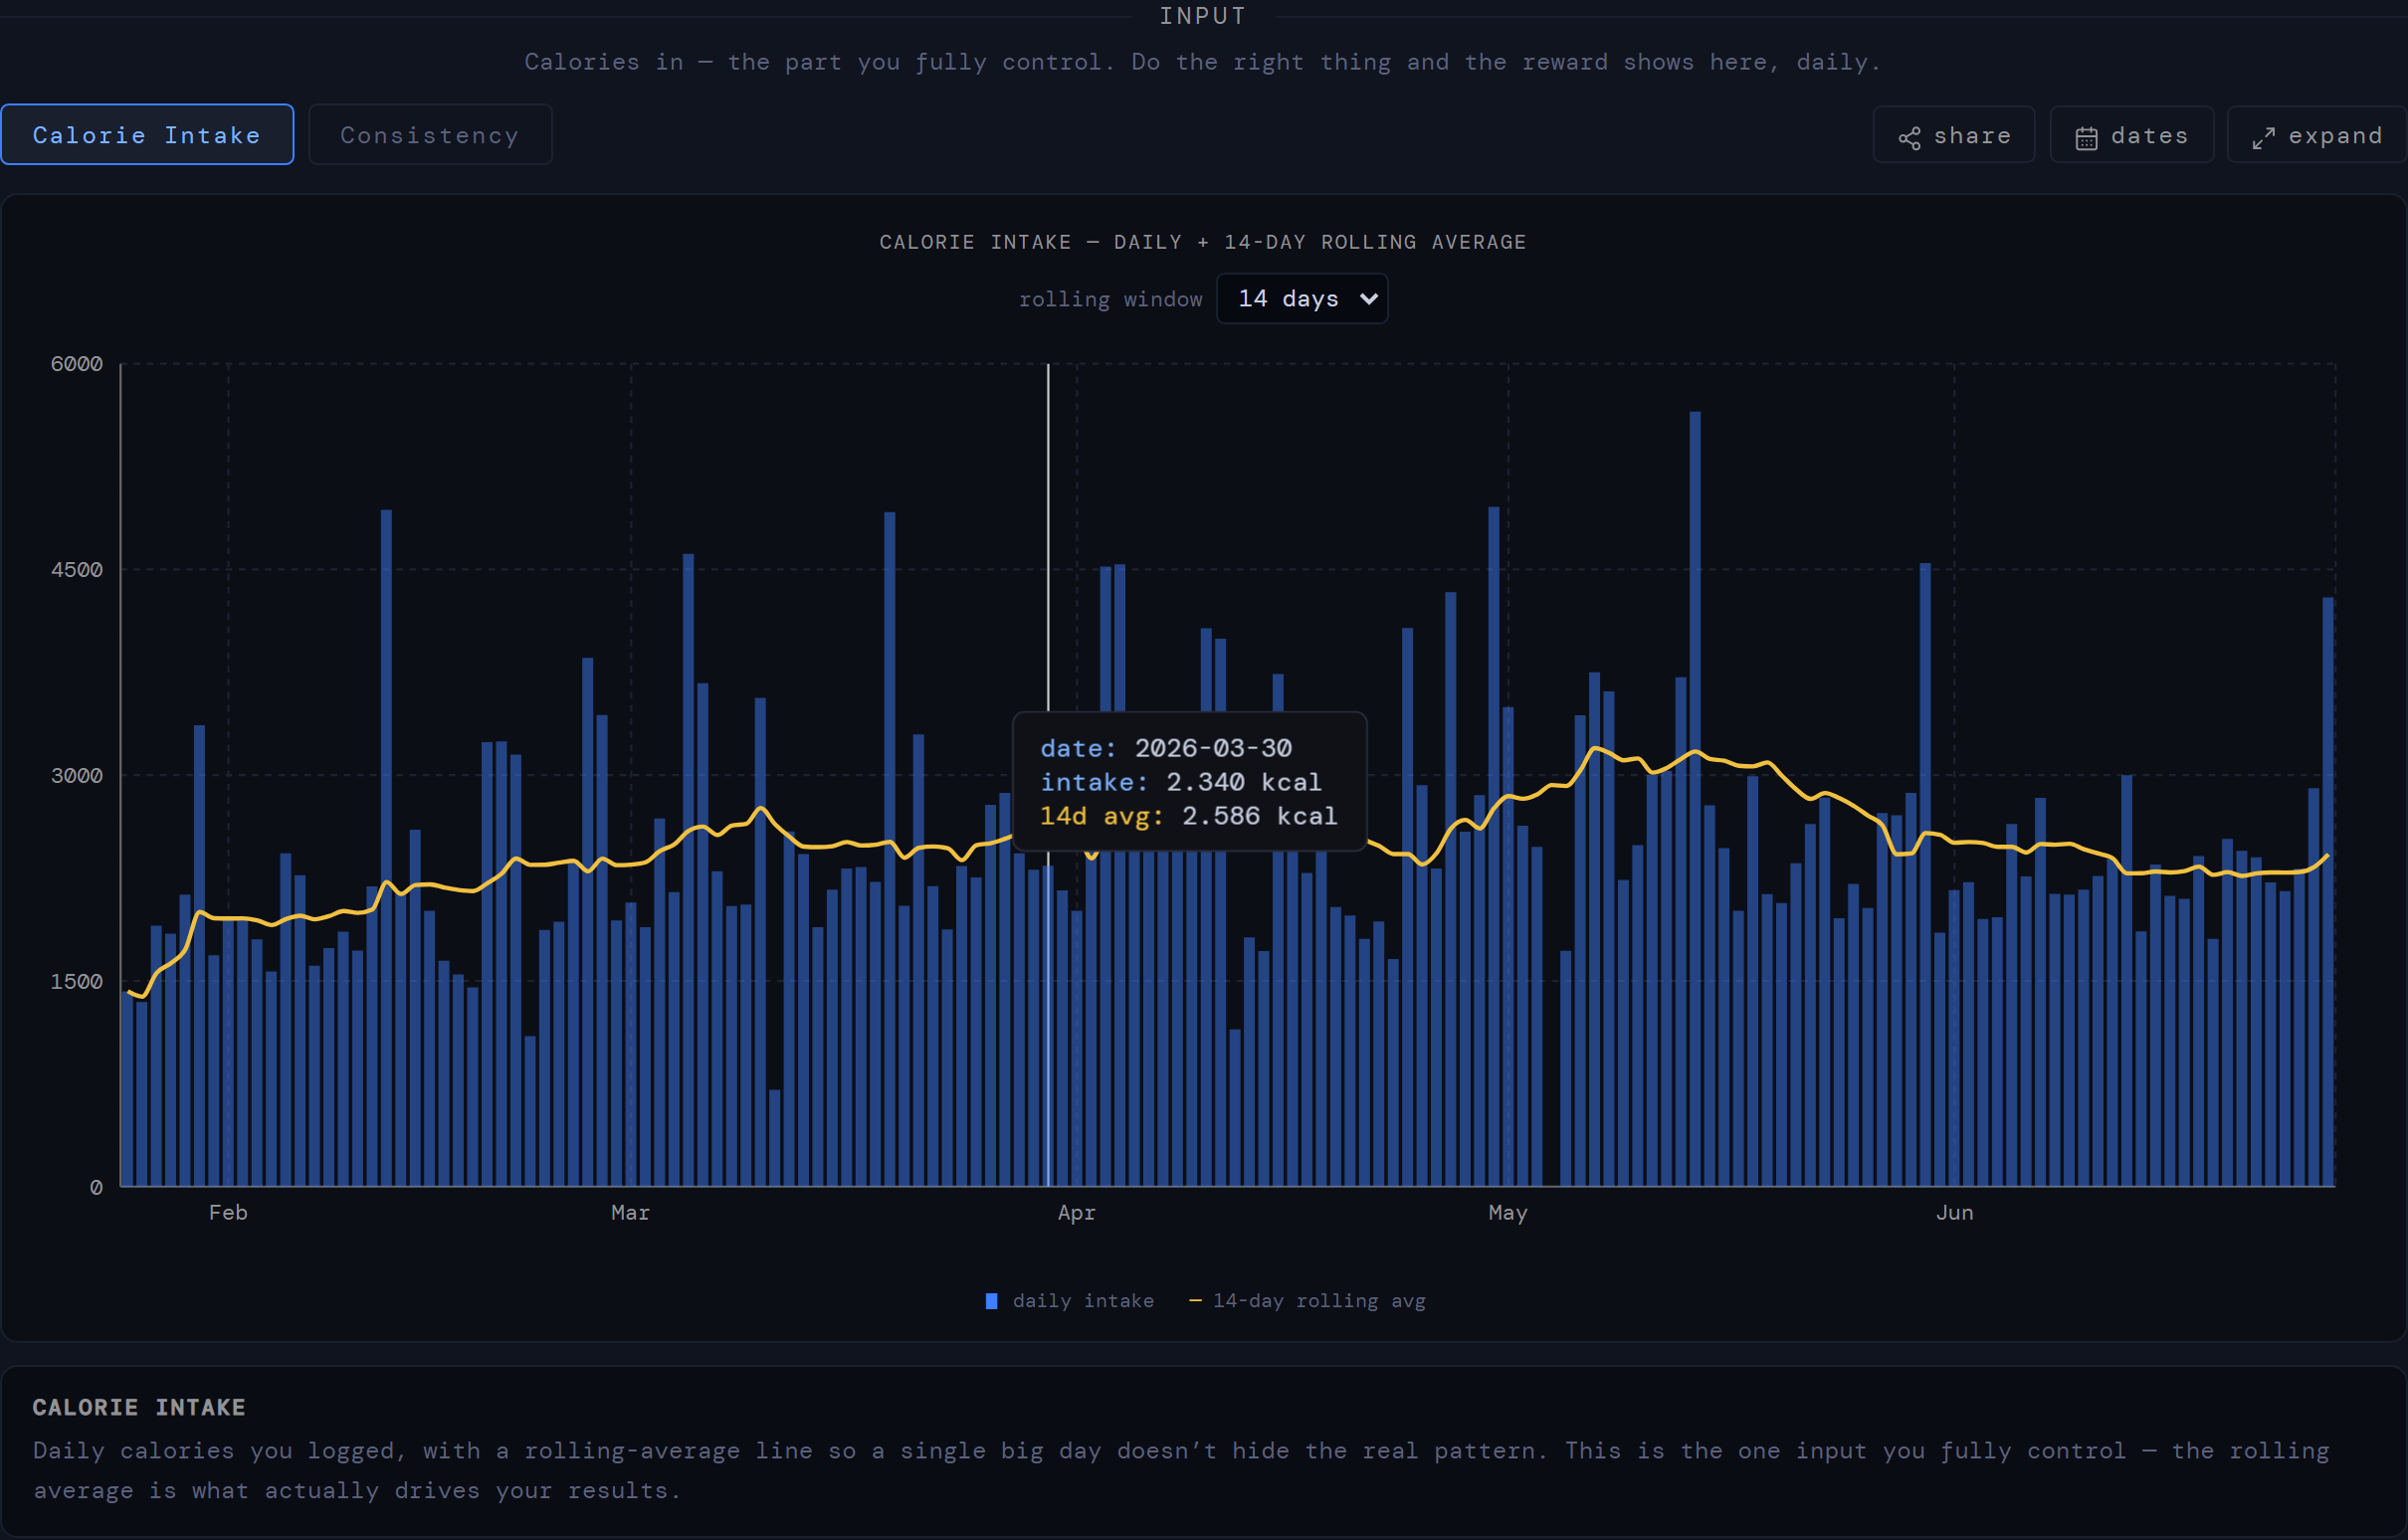
Task: Click the share network icon
Action: [1909, 138]
